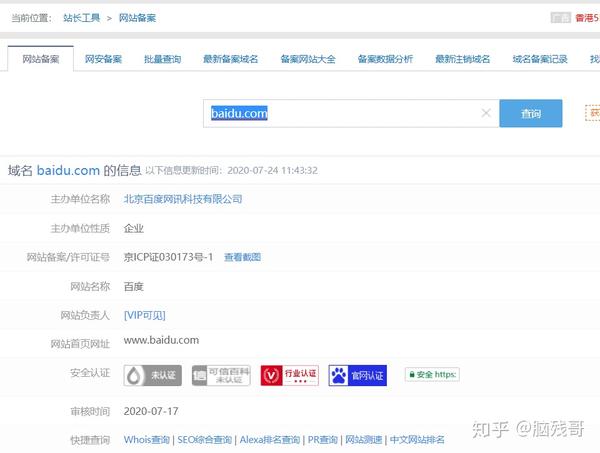Open the 最新注销域名 tab

462,59
